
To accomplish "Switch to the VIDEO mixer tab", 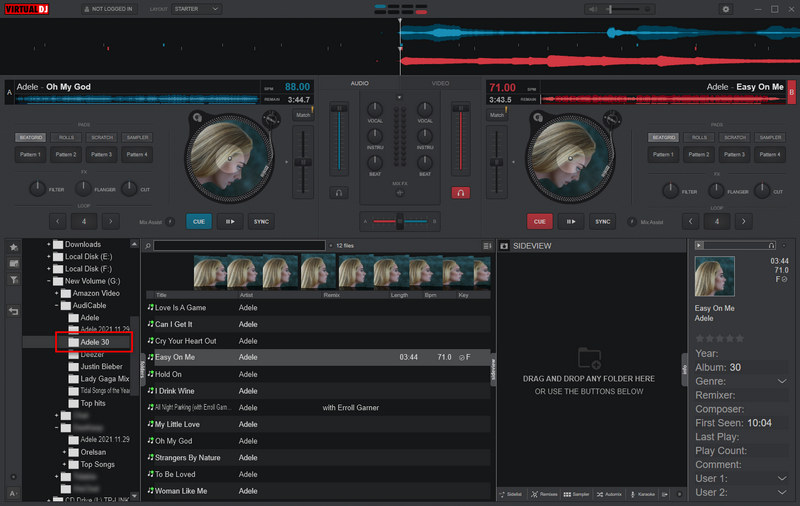I will click(440, 83).
